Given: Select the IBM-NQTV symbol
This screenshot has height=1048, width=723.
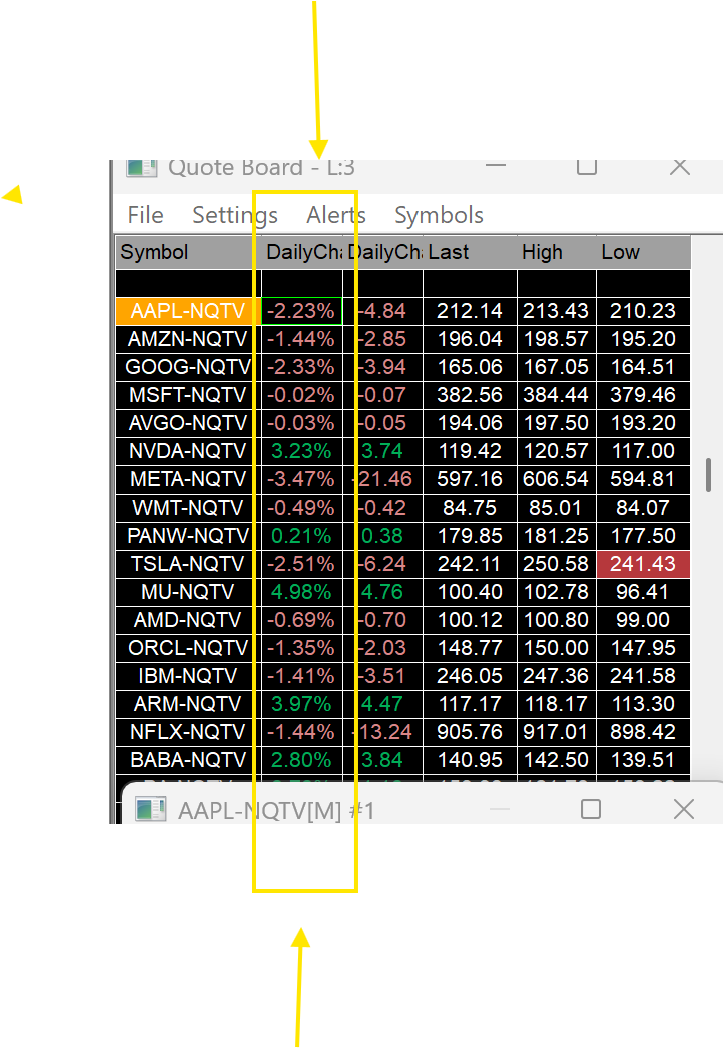Looking at the screenshot, I should (188, 676).
